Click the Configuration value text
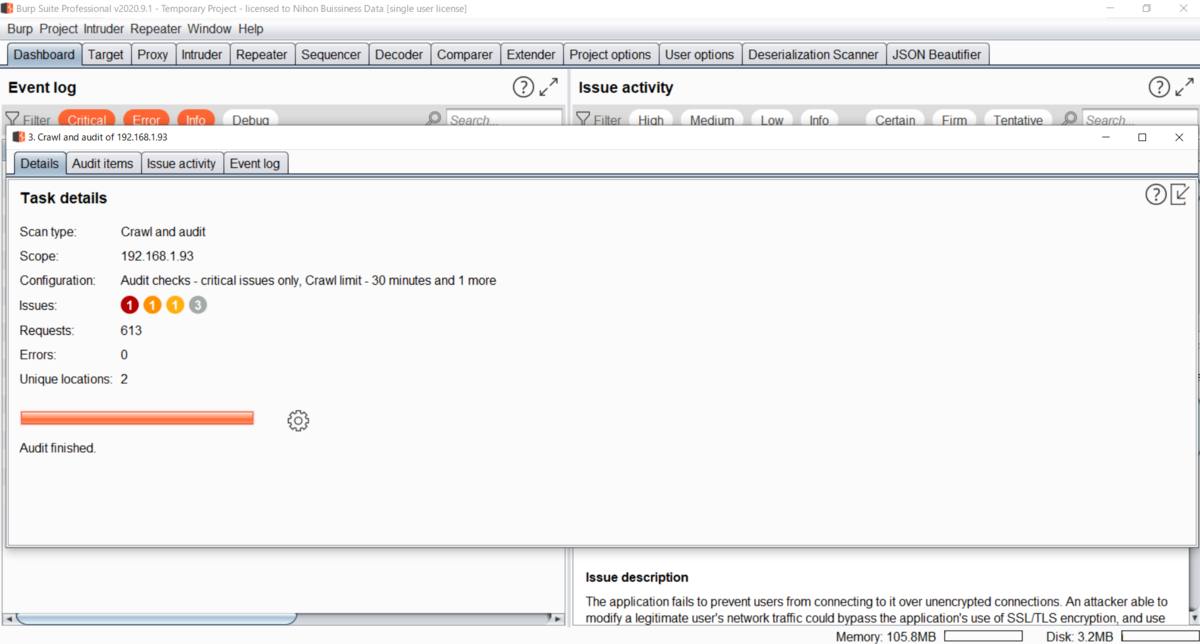Viewport: 1200px width, 644px height. tap(308, 281)
